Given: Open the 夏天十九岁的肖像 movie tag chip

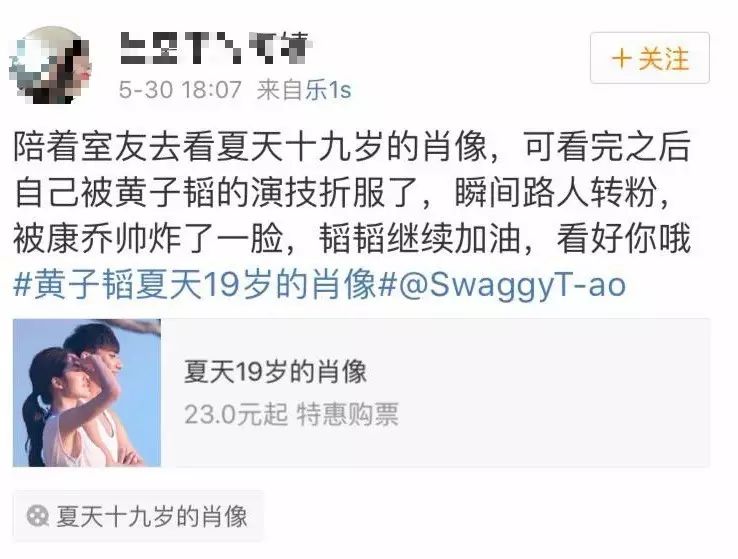Looking at the screenshot, I should tap(137, 516).
